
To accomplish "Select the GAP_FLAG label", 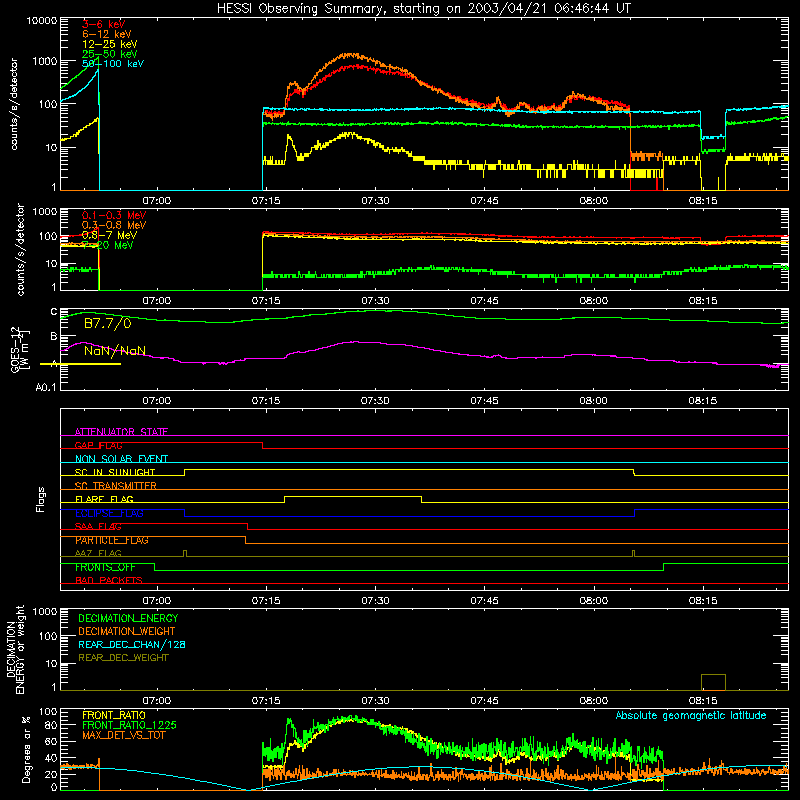I will click(x=98, y=445).
